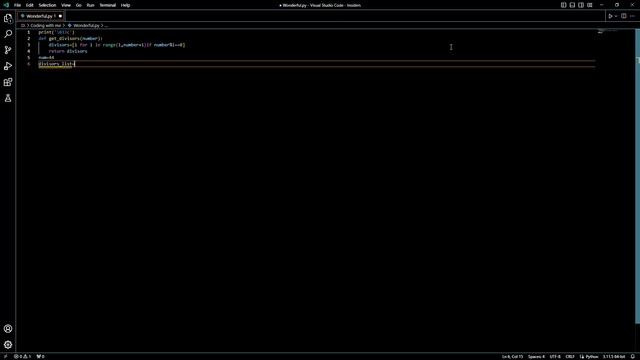Select the Python 3.11 interpreter version
The width and height of the screenshot is (640, 360).
613,356
